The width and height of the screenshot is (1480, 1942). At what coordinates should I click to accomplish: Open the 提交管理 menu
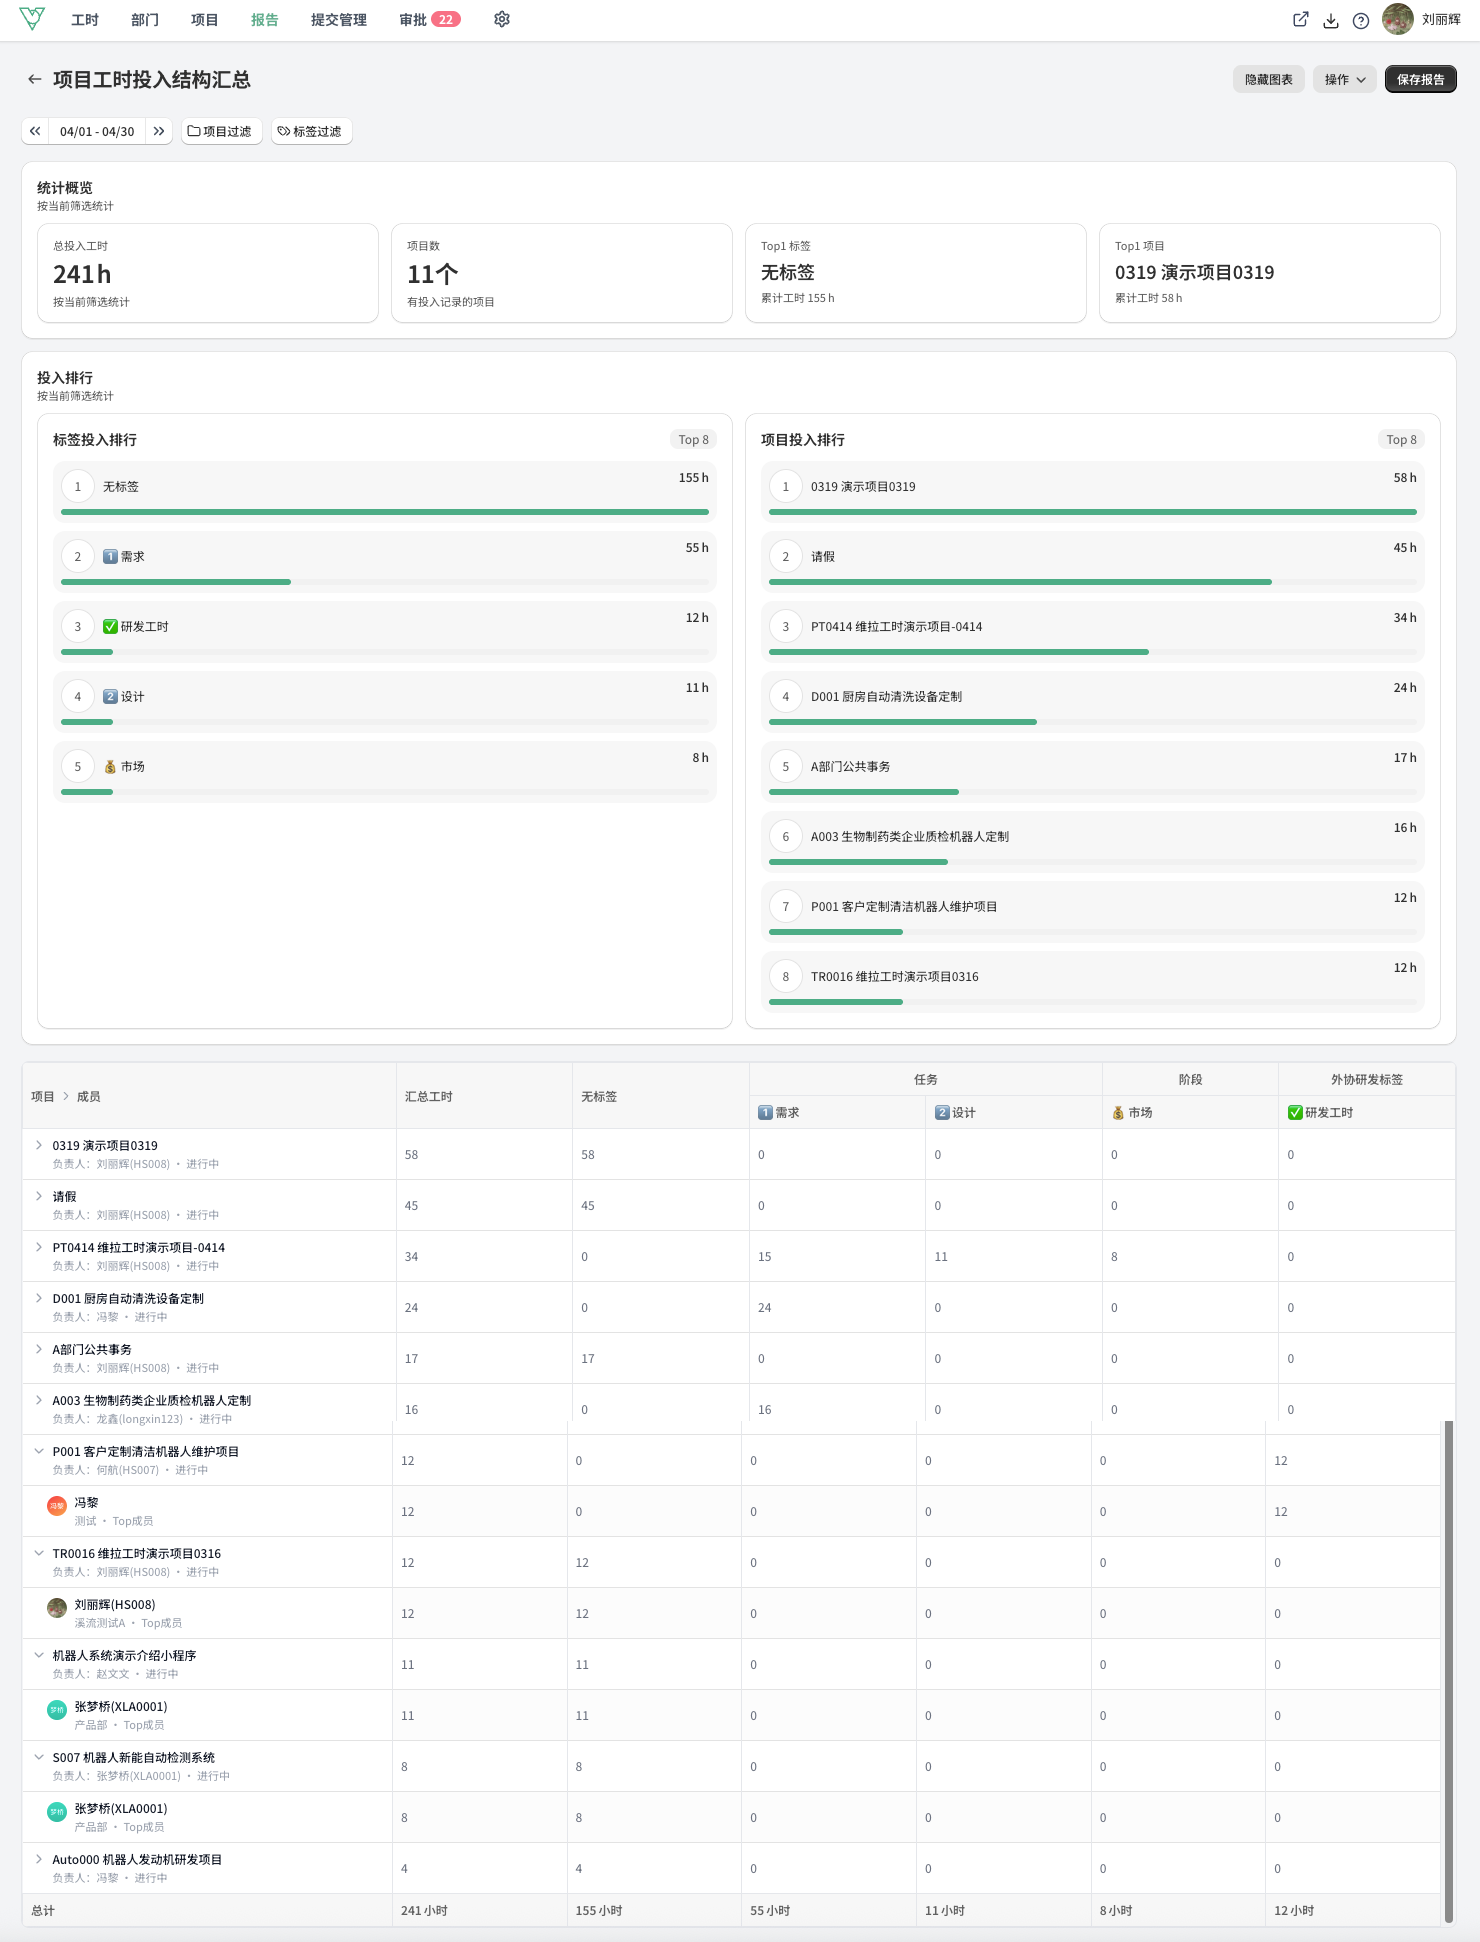coord(339,19)
